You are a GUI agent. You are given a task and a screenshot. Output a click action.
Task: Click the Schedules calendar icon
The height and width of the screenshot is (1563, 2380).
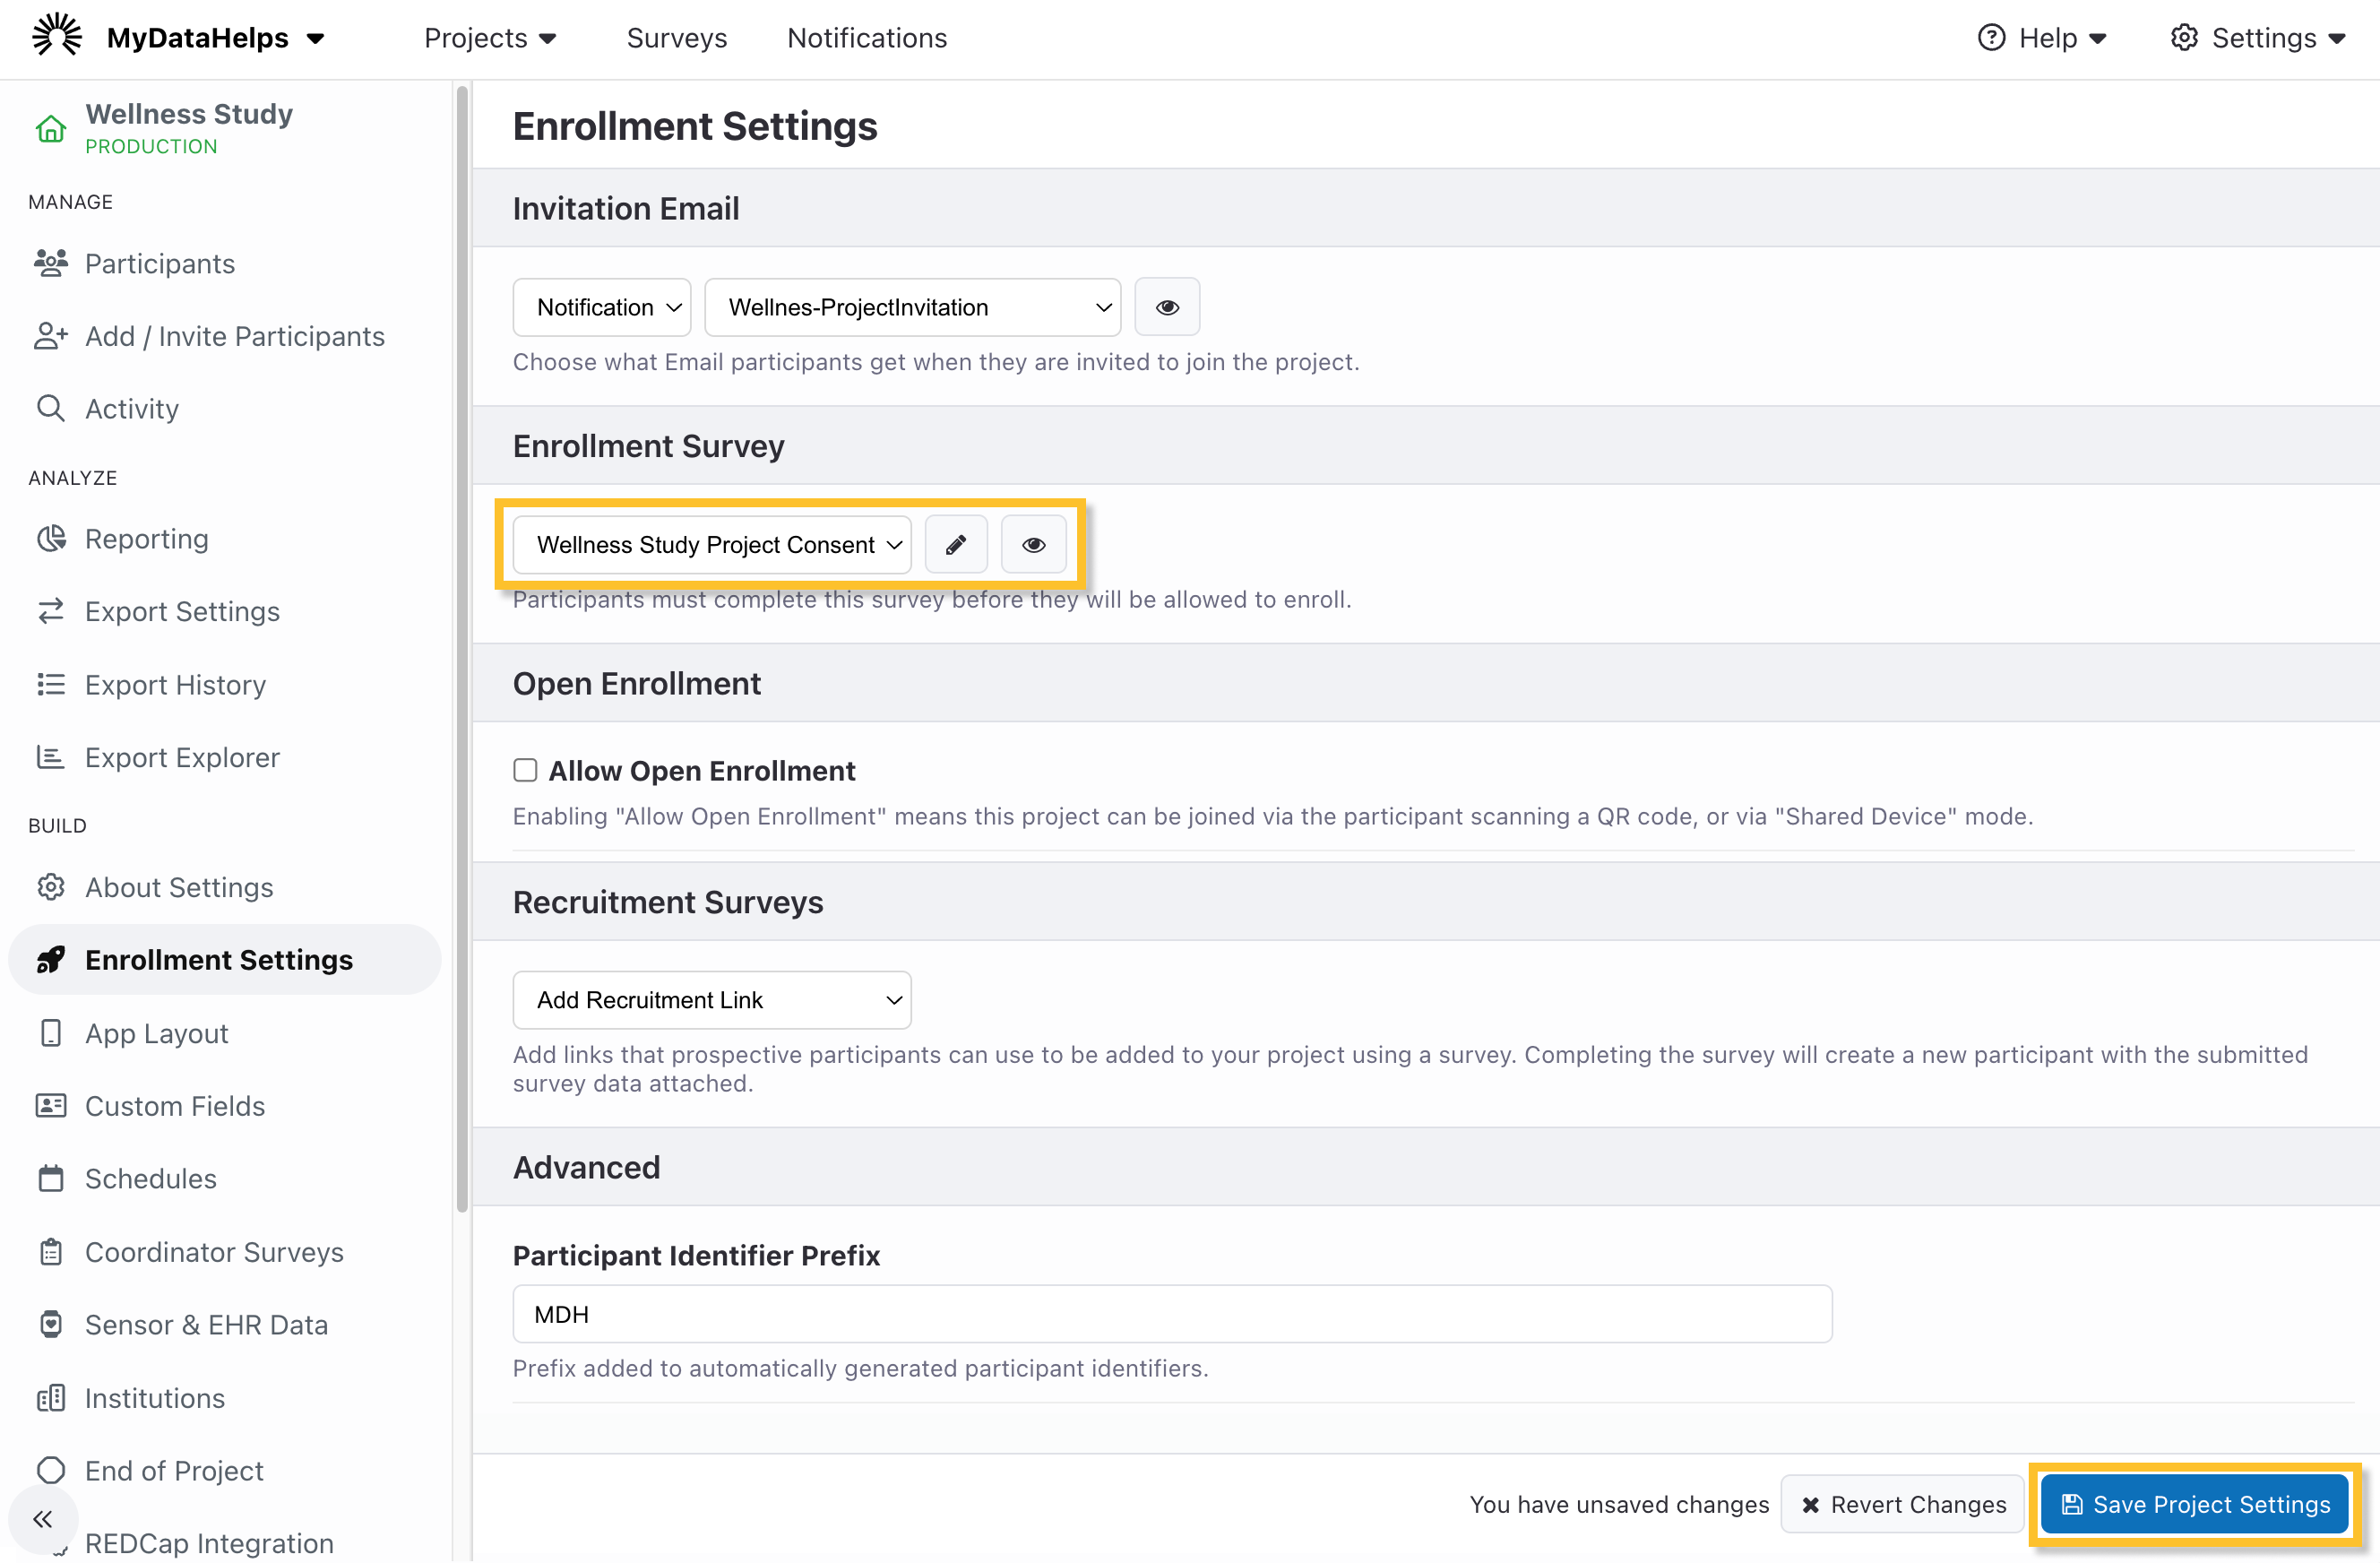pyautogui.click(x=50, y=1179)
